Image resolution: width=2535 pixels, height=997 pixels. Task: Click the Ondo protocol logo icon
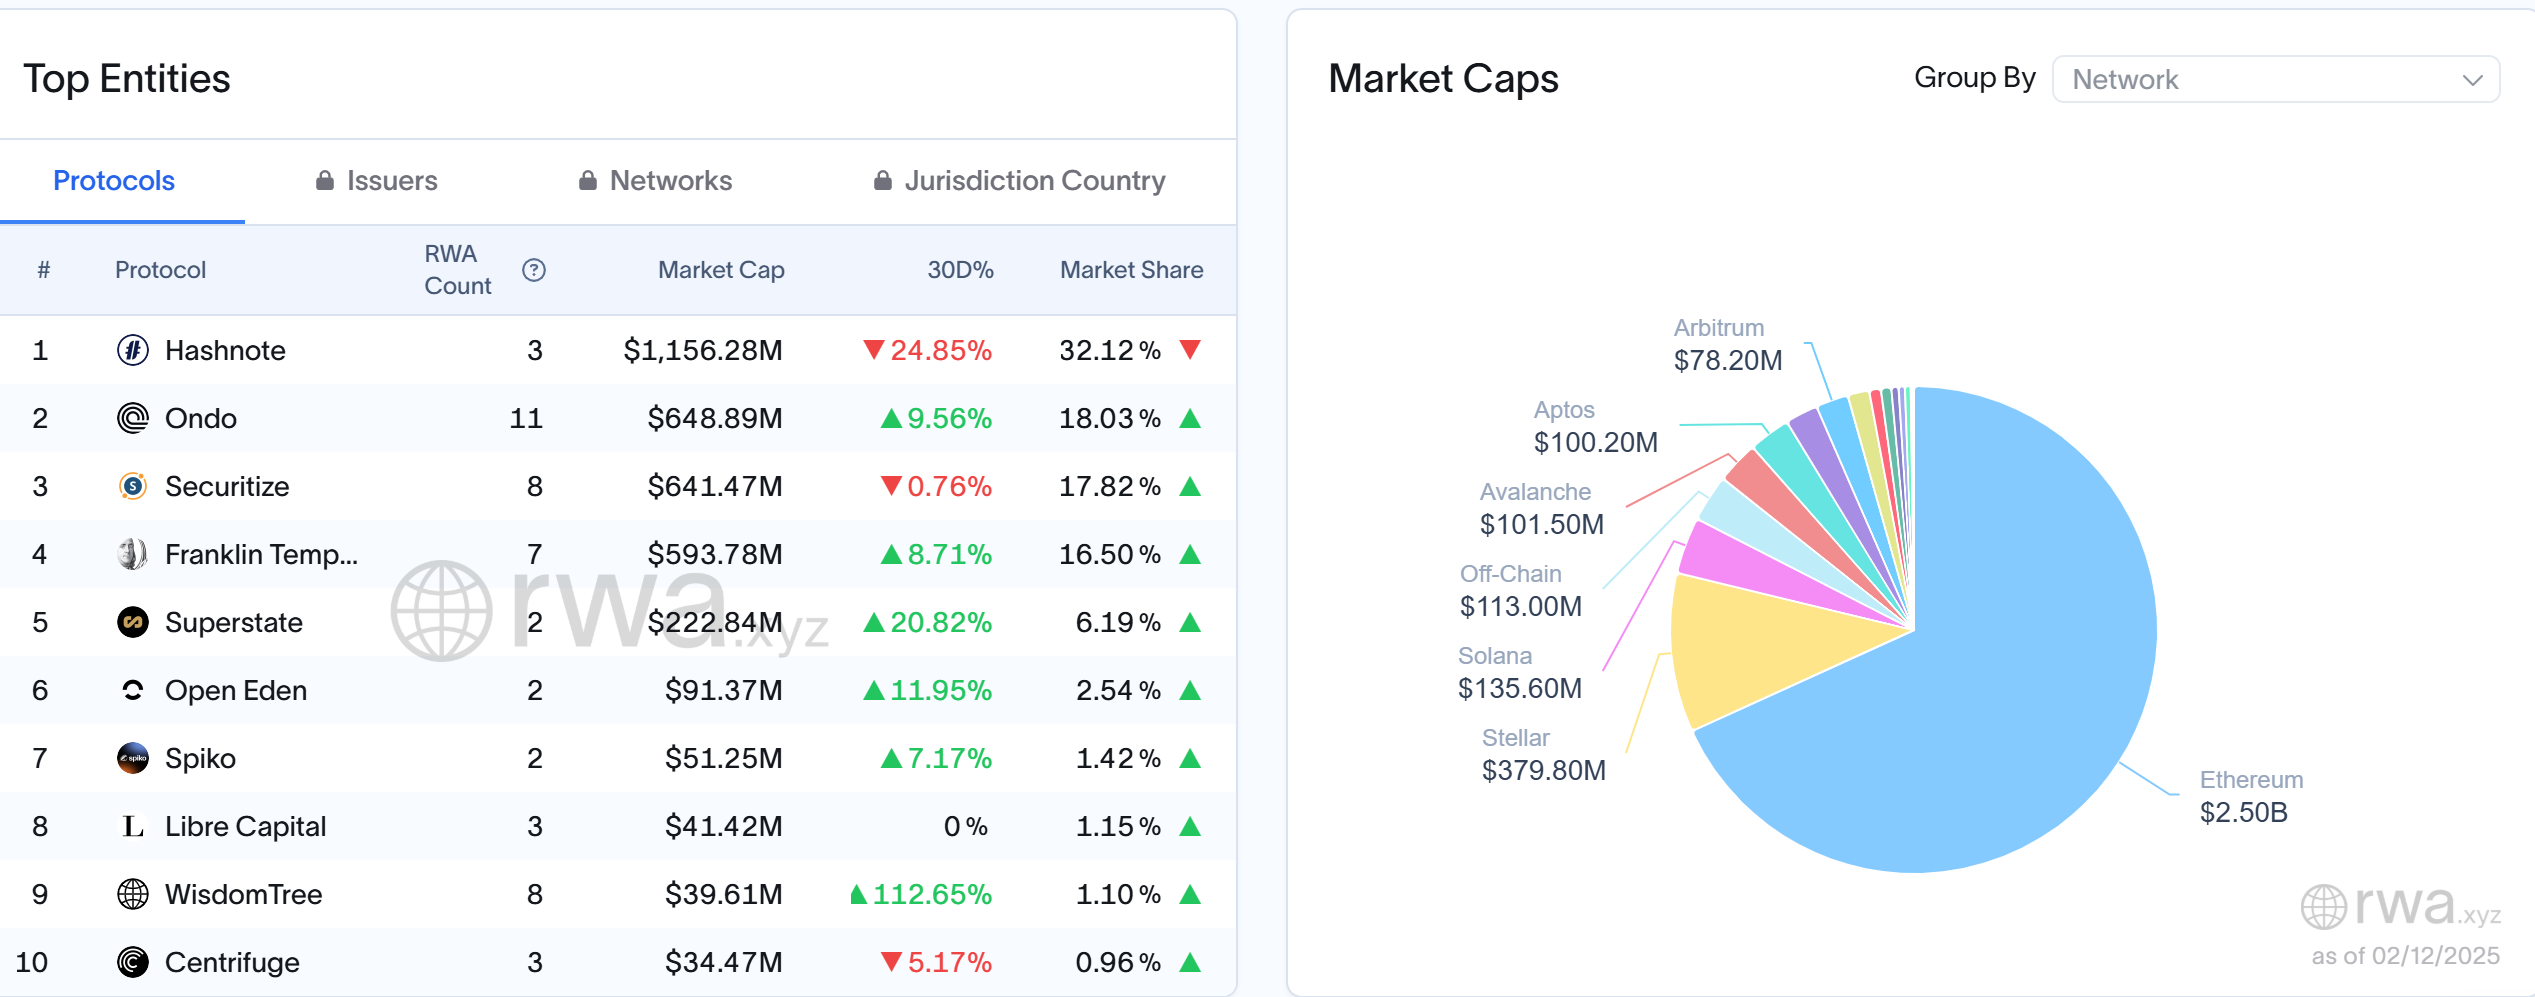click(x=133, y=418)
